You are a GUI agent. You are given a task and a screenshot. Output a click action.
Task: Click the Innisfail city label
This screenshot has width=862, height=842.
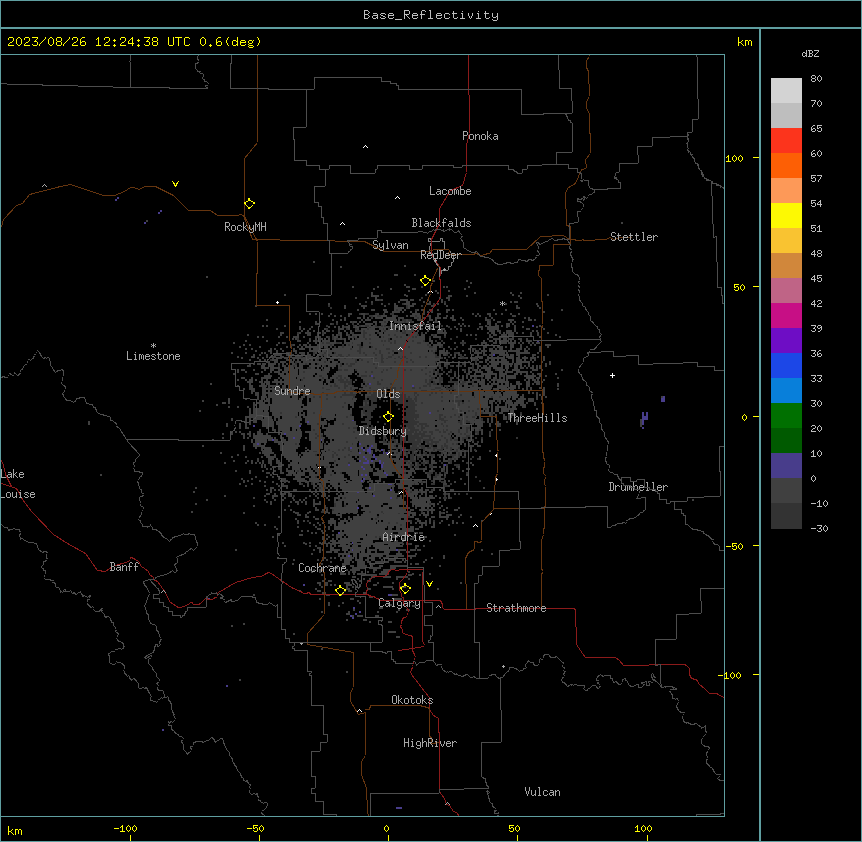click(x=415, y=326)
